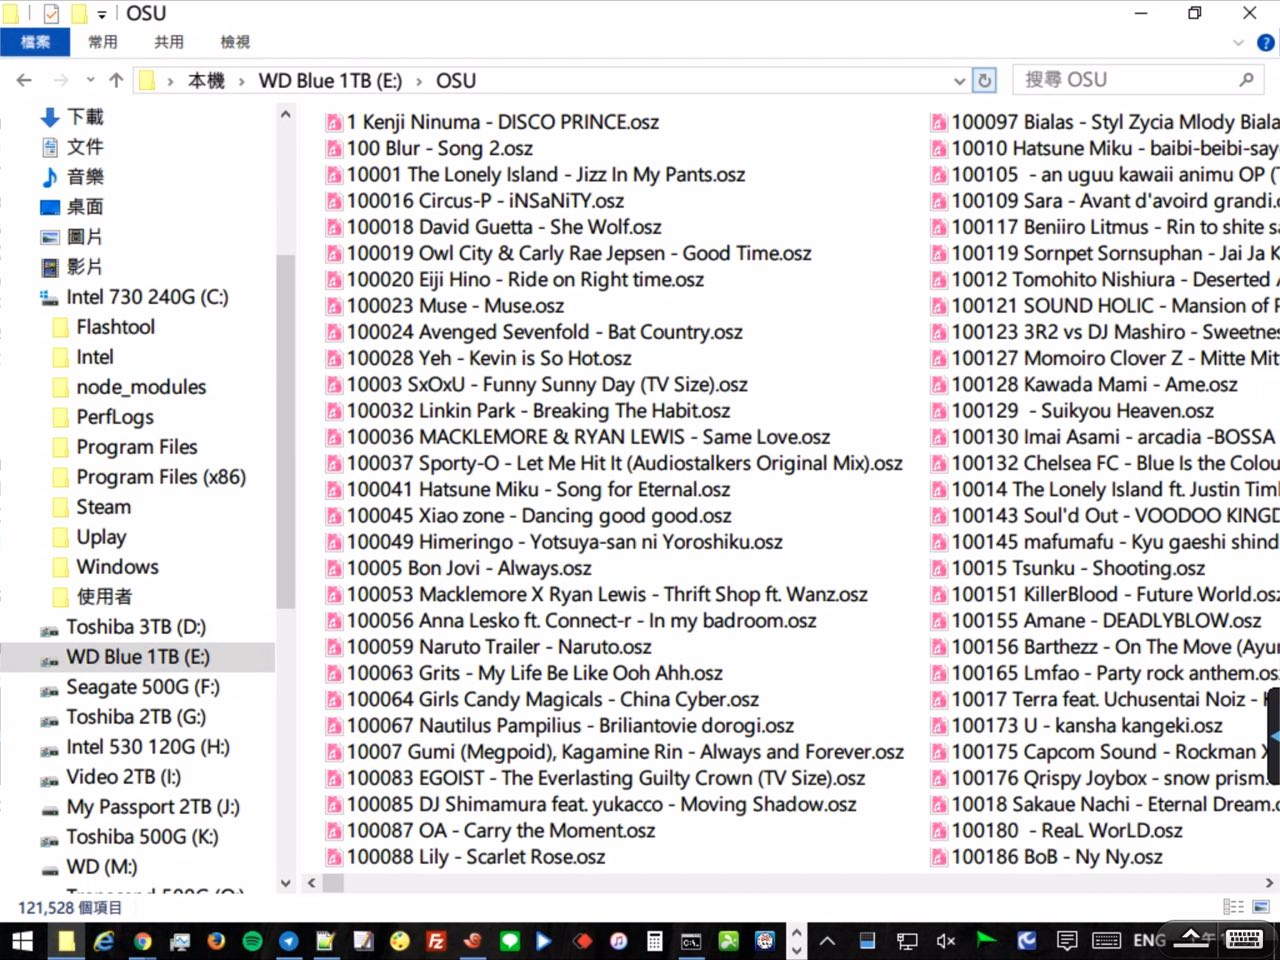
Task: Click WD Blue 1TB (E:) in breadcrumb path
Action: point(330,81)
